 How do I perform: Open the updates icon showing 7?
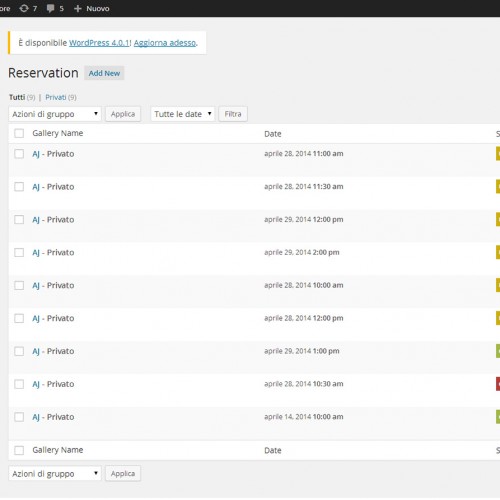(28, 8)
